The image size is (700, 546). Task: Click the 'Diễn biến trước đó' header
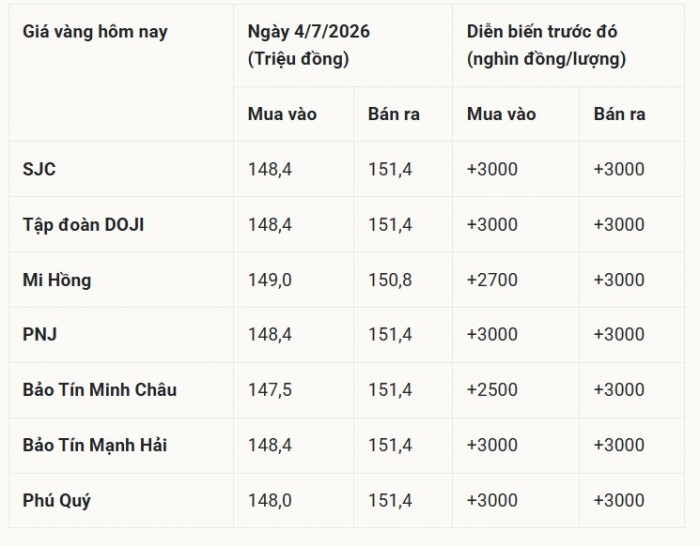pyautogui.click(x=542, y=32)
